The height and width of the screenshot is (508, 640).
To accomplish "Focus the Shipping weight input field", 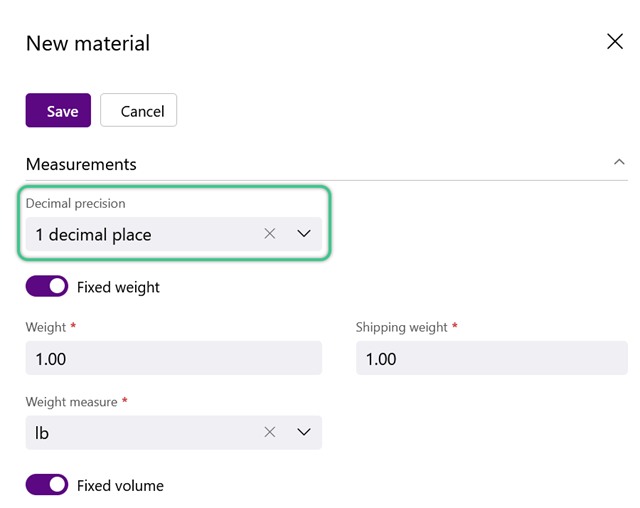I will (x=492, y=358).
